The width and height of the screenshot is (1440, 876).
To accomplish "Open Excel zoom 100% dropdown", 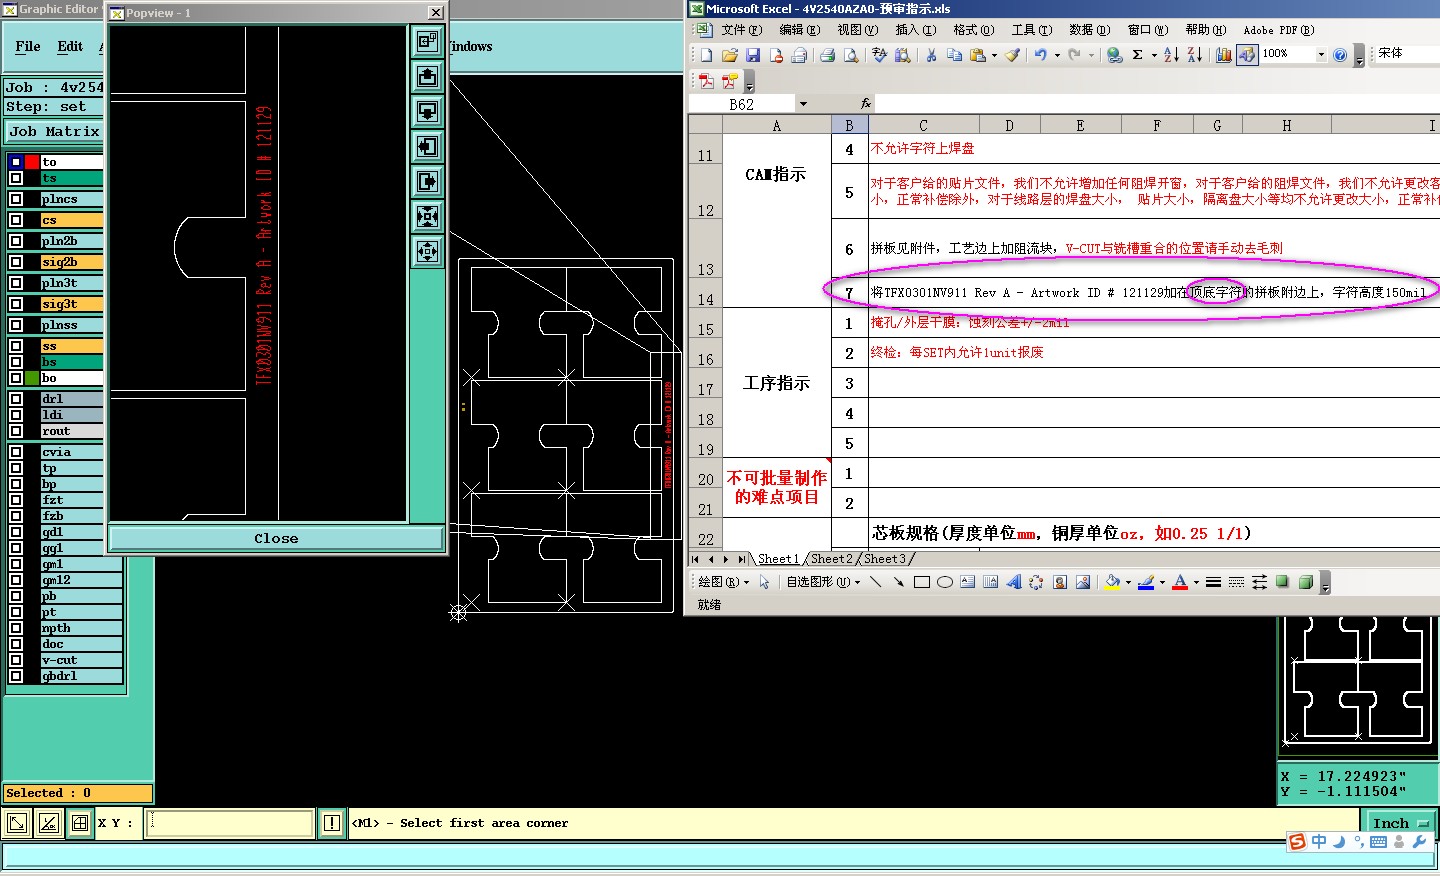I will [1321, 54].
